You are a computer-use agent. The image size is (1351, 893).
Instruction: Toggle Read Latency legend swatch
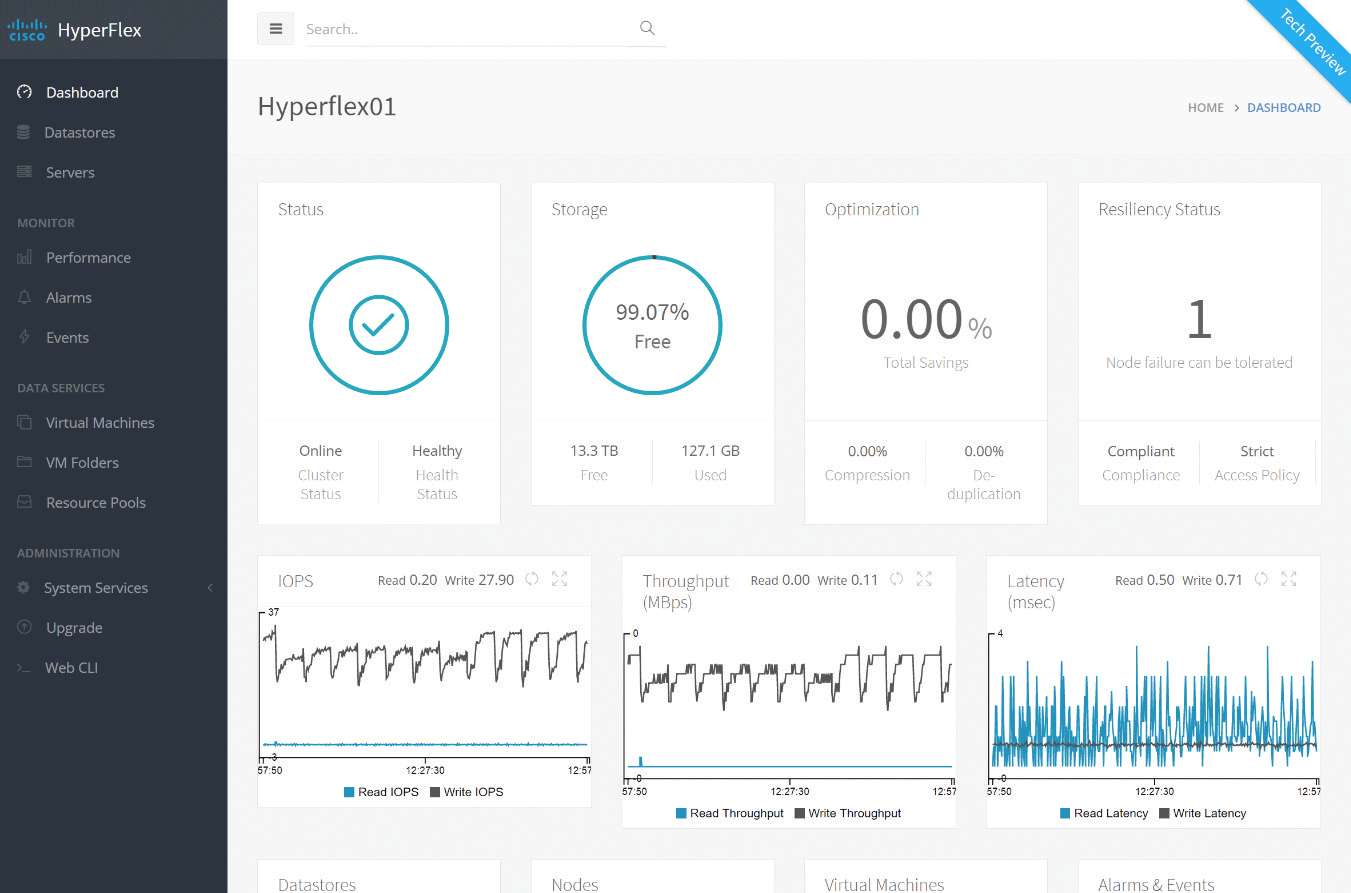(x=1065, y=813)
